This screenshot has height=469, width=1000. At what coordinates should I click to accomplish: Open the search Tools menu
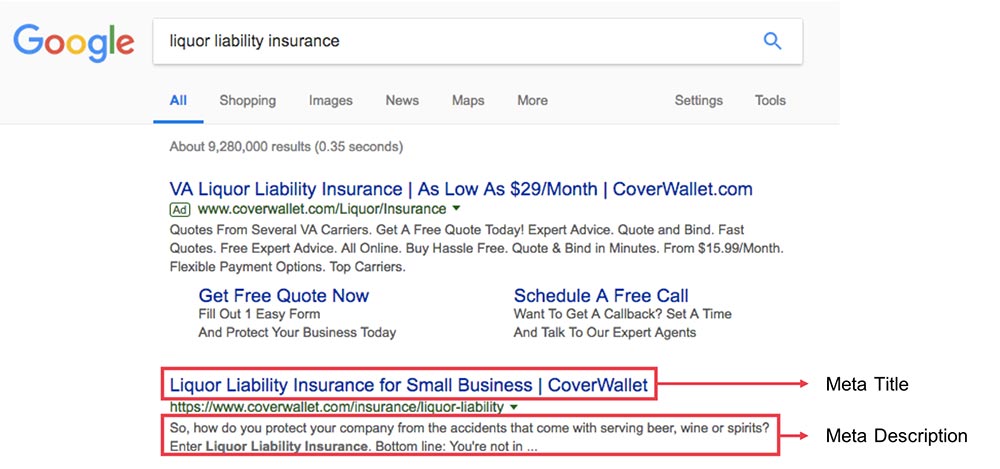[x=770, y=100]
